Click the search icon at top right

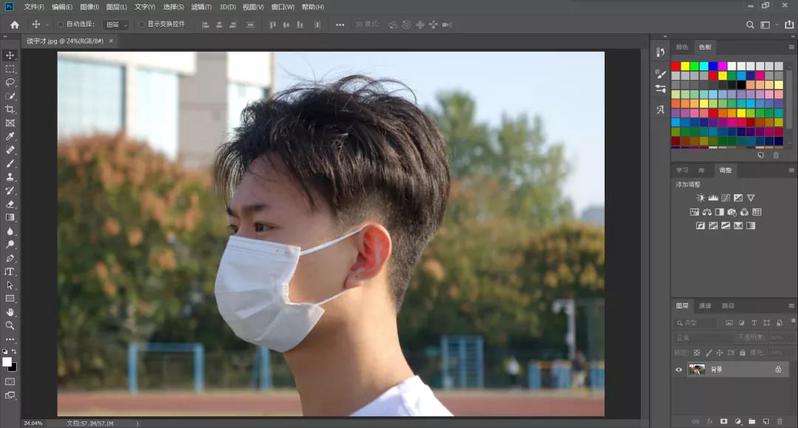(x=750, y=24)
